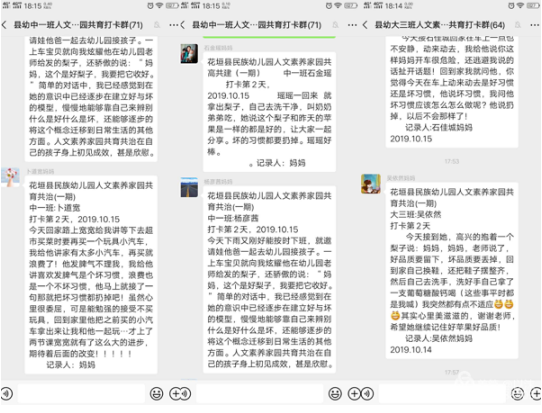542x413 pixels.
Task: Open 卜道宽妈妈's avatar profile
Action: (10, 177)
